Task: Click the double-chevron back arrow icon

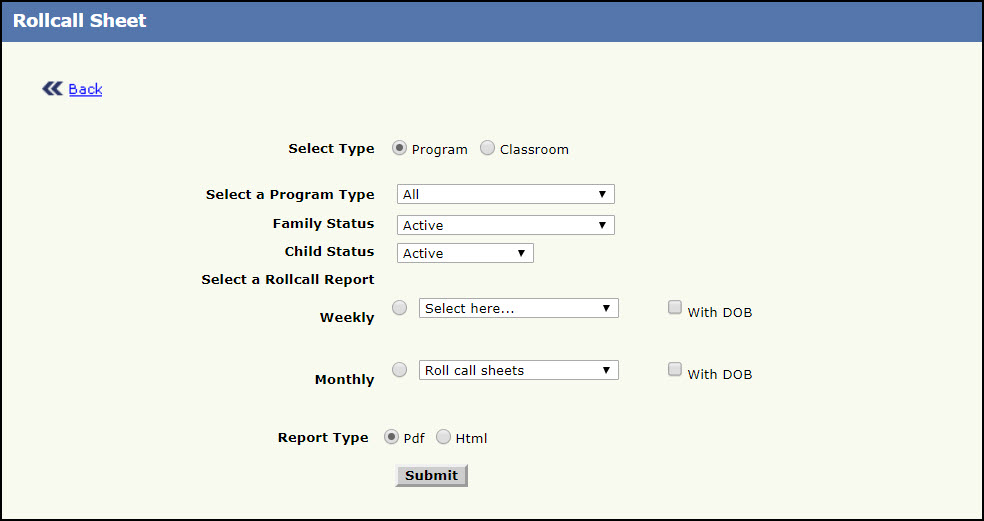Action: [x=52, y=89]
